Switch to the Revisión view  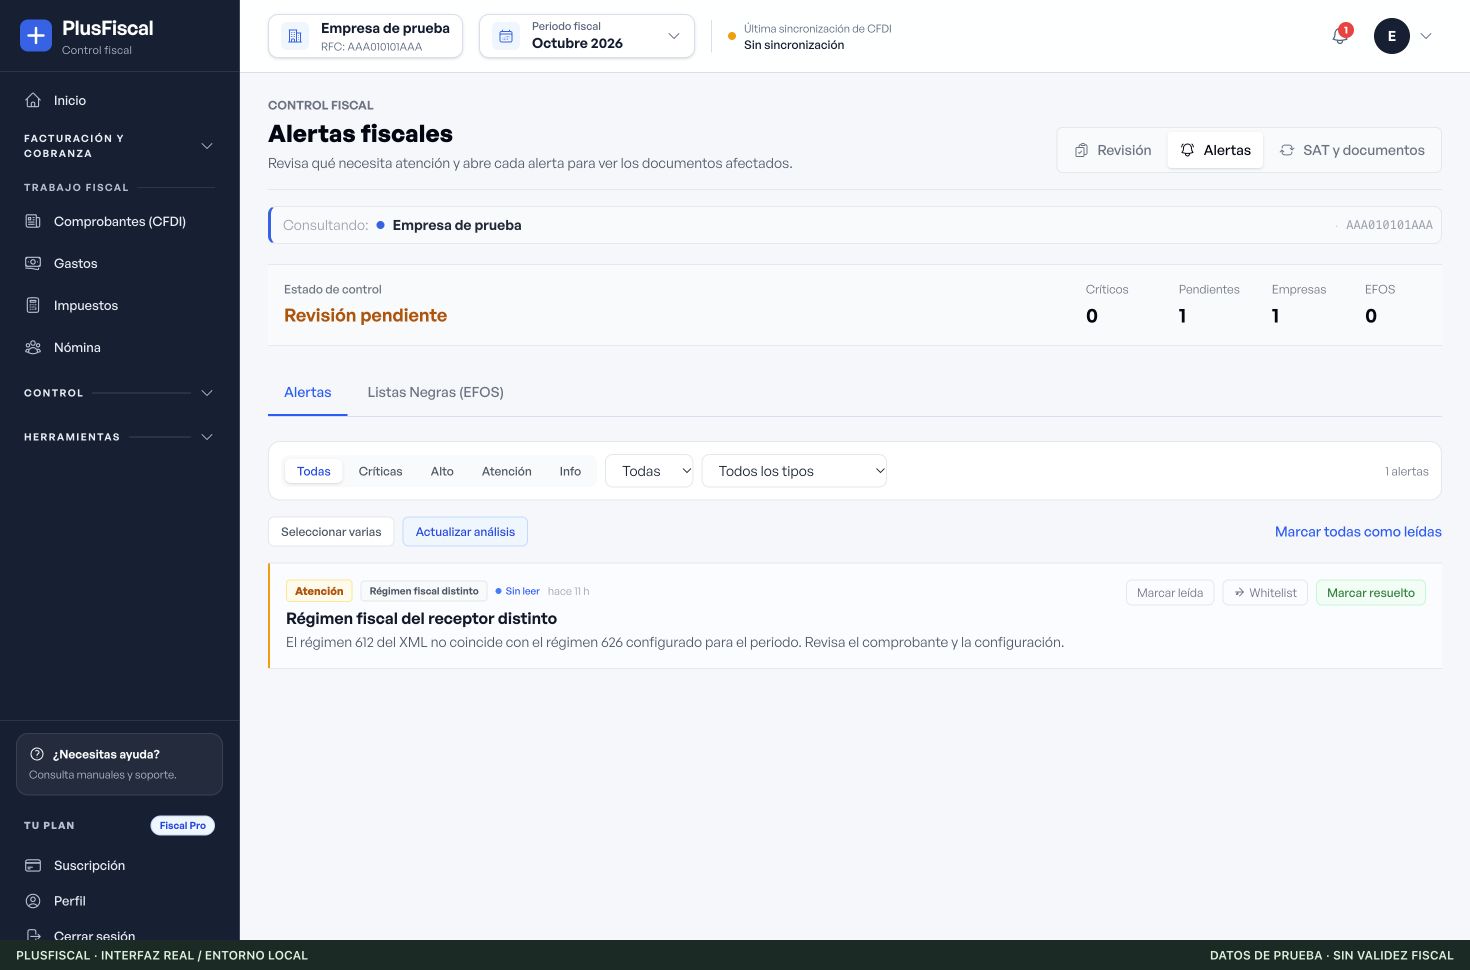[1113, 150]
